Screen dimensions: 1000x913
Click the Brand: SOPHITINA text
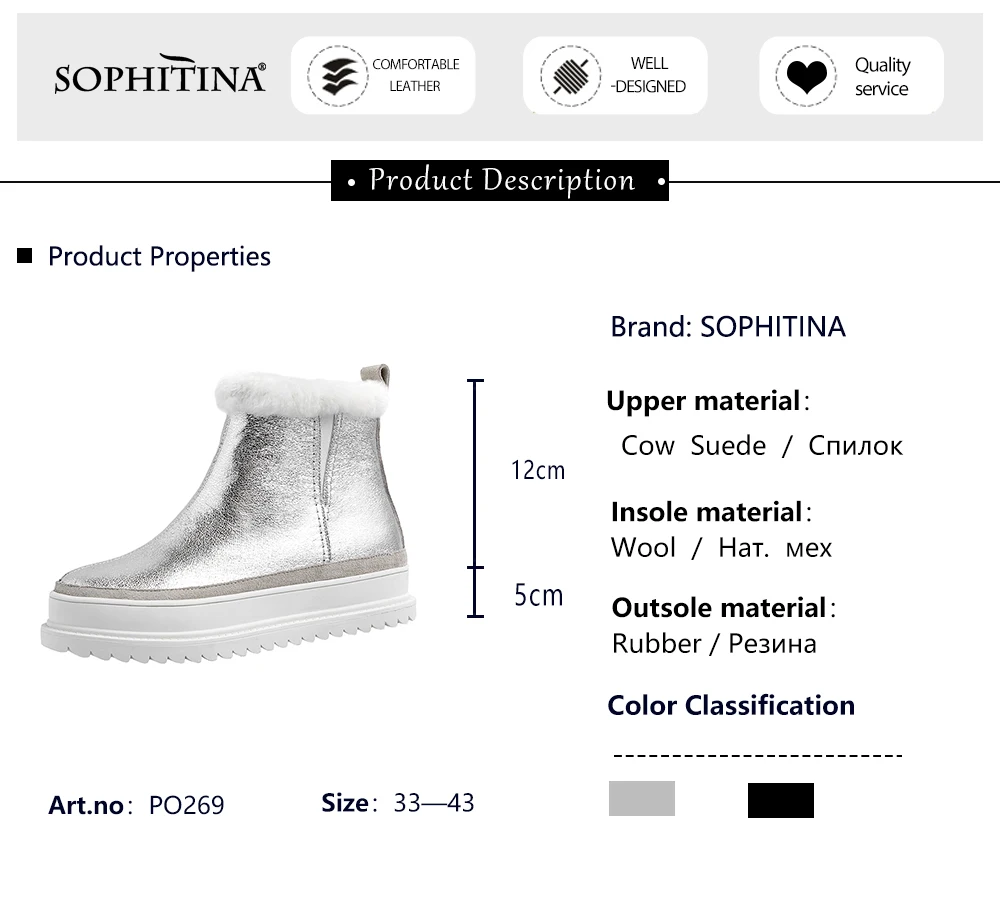click(x=728, y=327)
